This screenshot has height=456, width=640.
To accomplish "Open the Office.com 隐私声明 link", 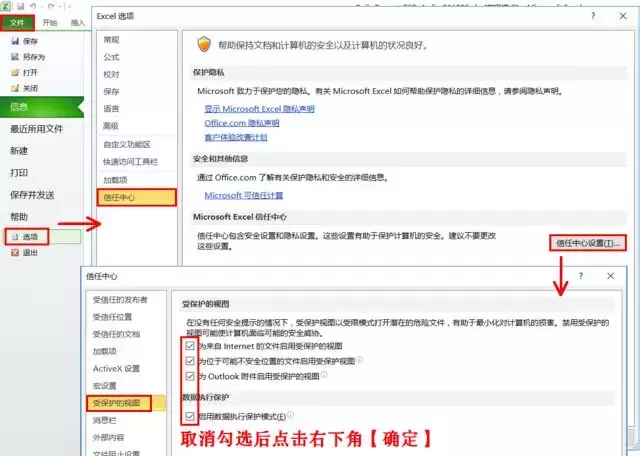I will tap(242, 123).
